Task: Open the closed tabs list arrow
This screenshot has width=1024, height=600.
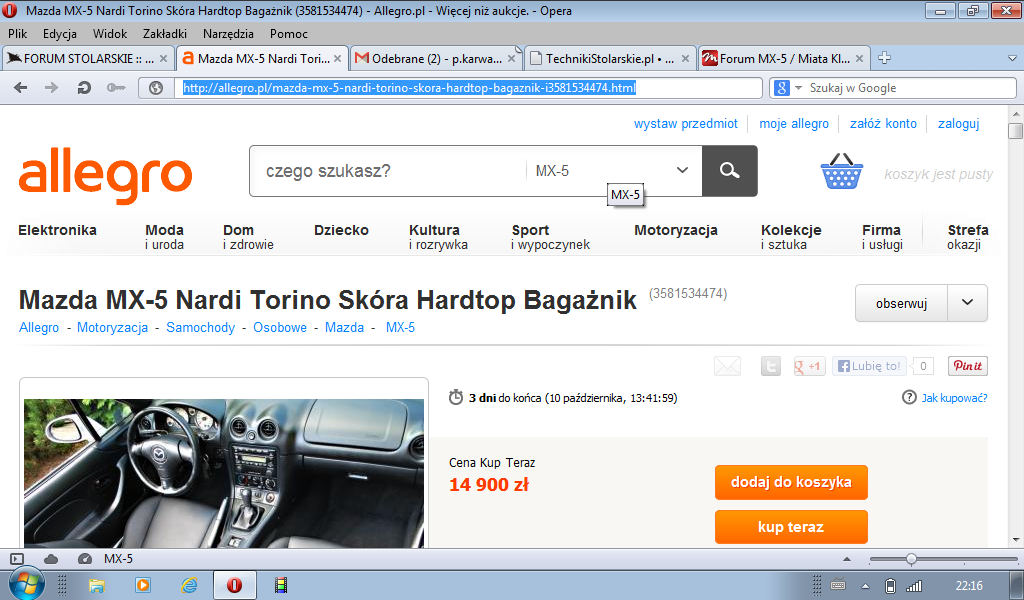Action: pos(1012,58)
